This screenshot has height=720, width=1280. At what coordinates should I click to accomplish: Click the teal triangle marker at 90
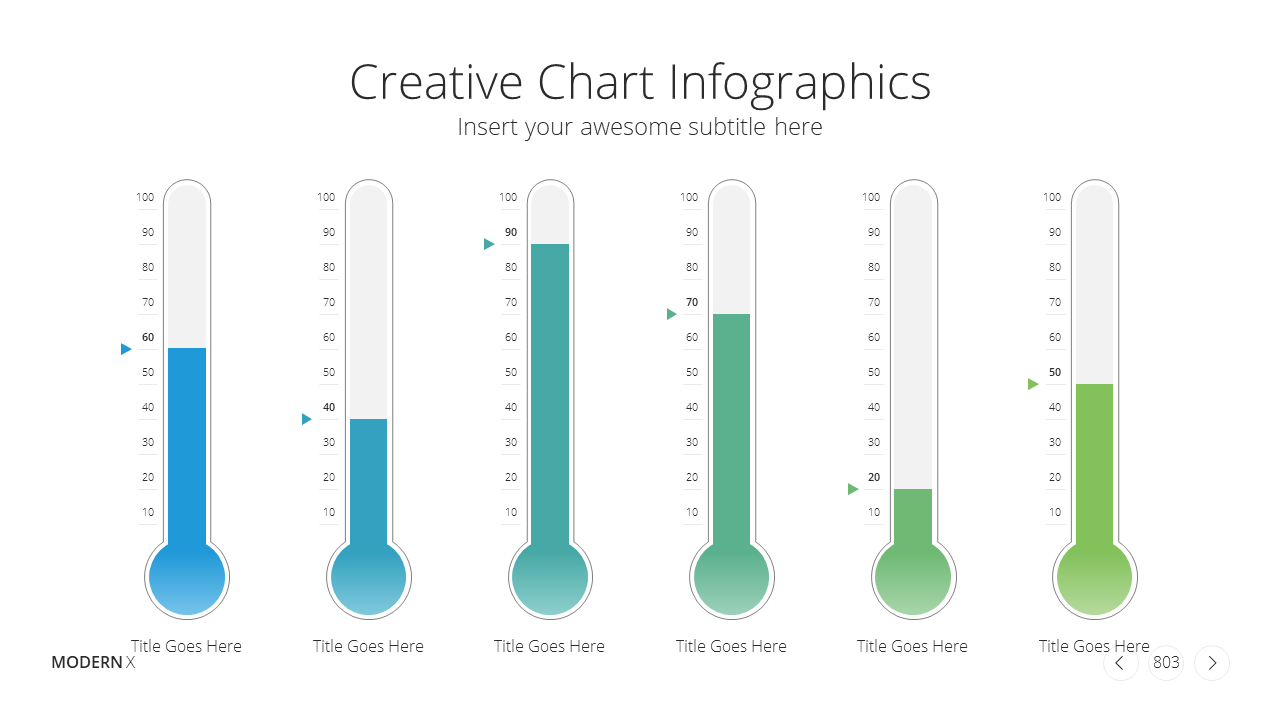coord(489,244)
